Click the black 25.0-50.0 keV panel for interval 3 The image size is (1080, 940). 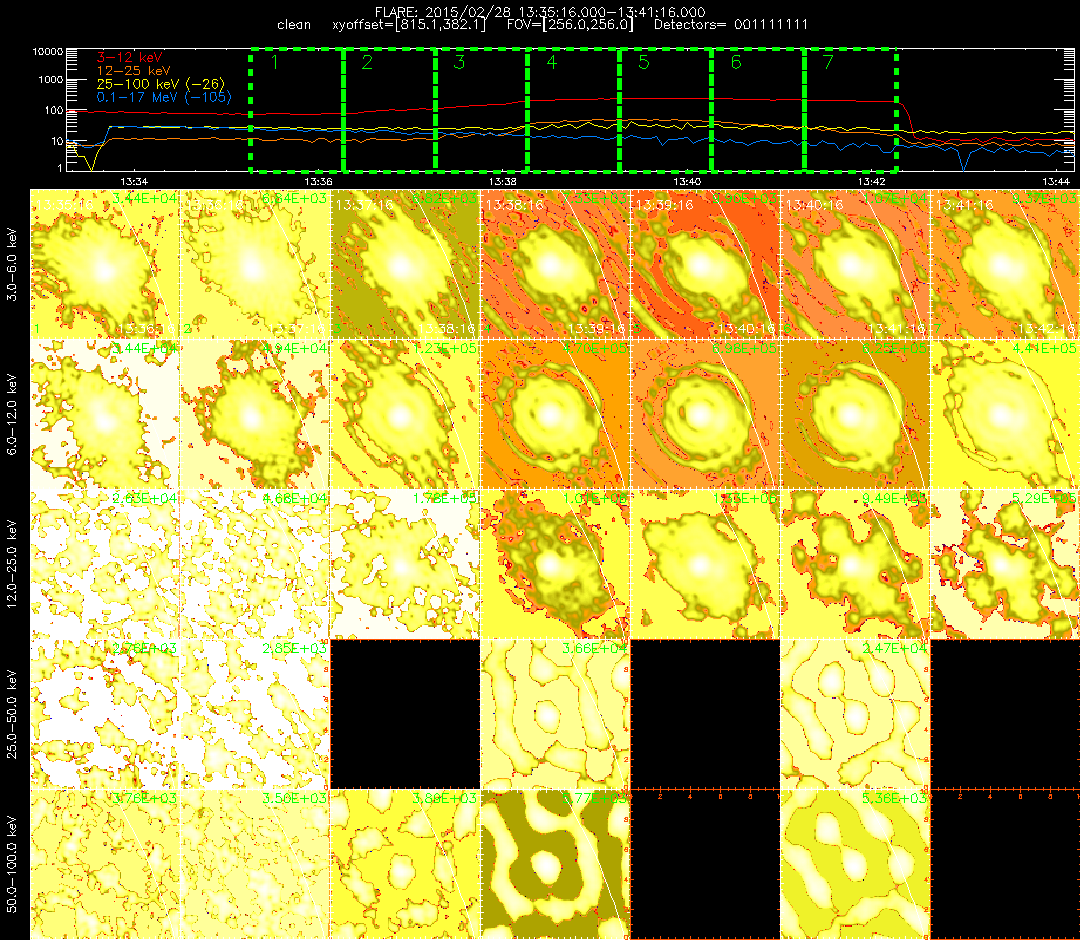tap(405, 714)
